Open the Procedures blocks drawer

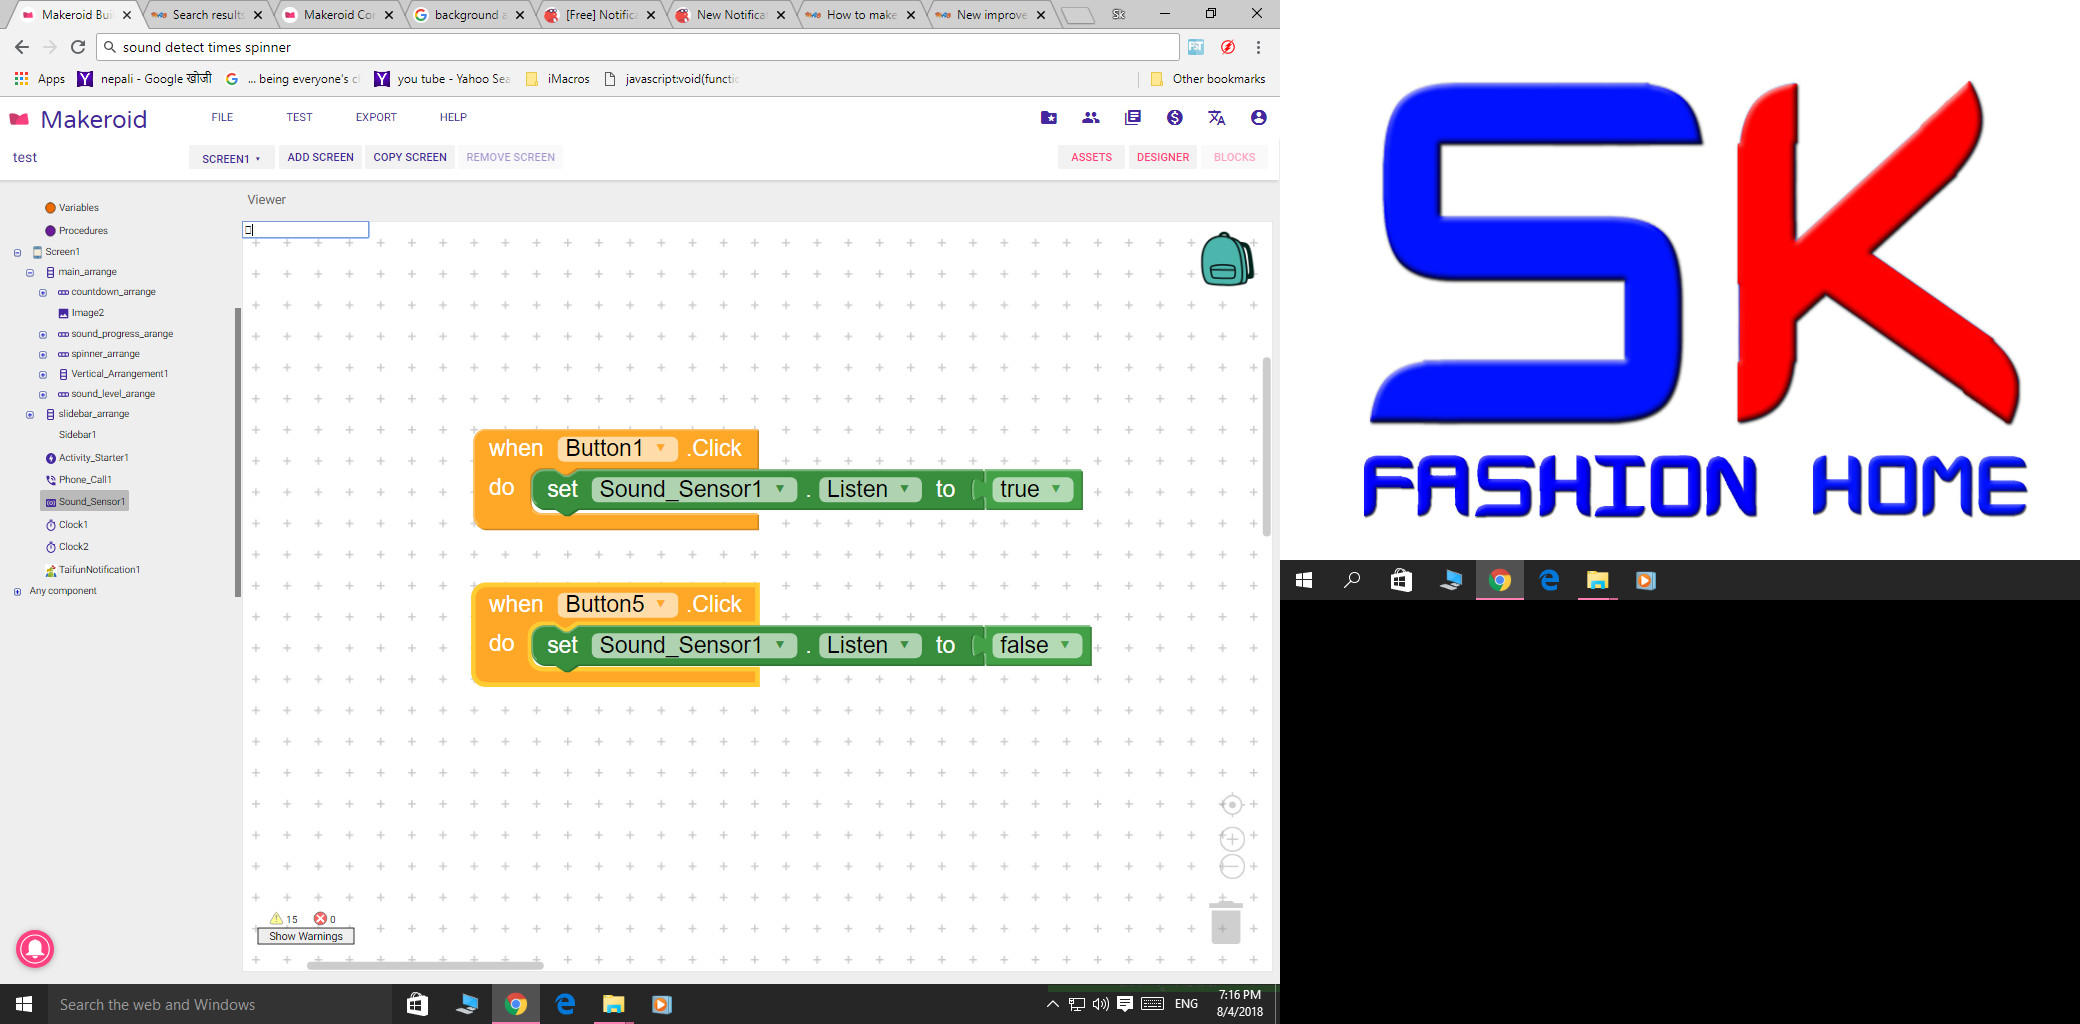pyautogui.click(x=76, y=231)
